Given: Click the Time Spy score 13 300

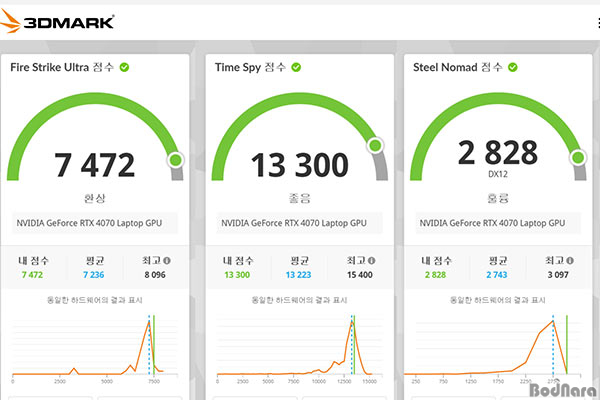Looking at the screenshot, I should (x=300, y=165).
